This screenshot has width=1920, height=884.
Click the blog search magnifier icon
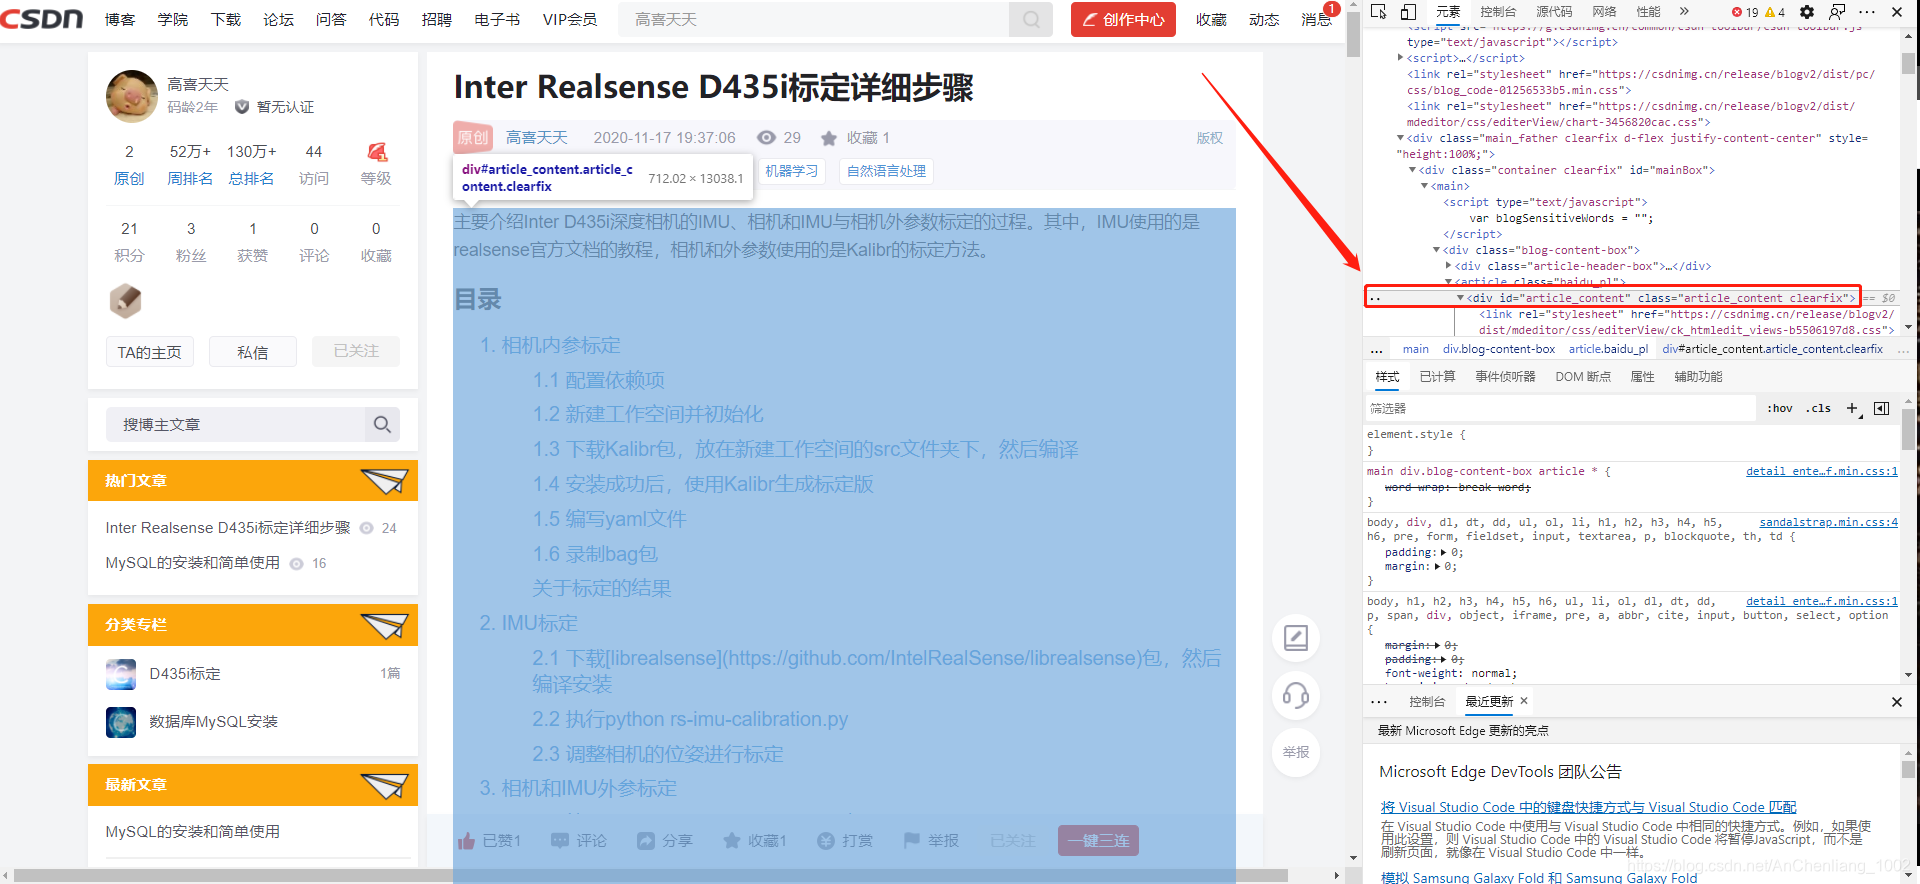(x=382, y=424)
